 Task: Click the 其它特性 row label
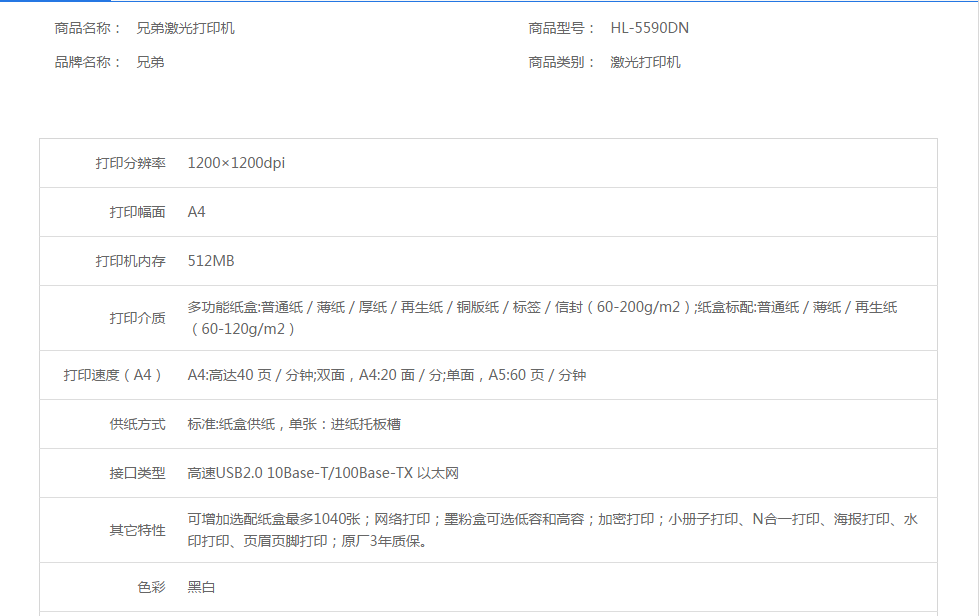point(138,530)
